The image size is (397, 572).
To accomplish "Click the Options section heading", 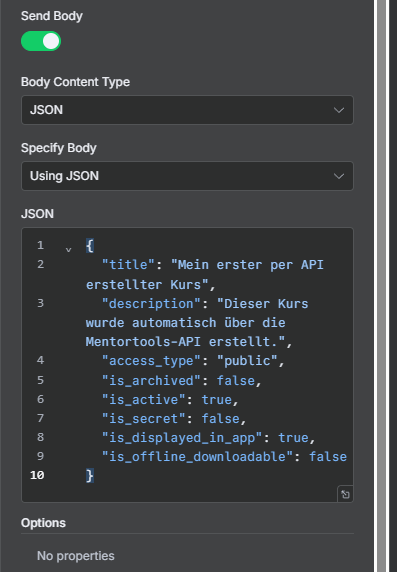I will (43, 523).
